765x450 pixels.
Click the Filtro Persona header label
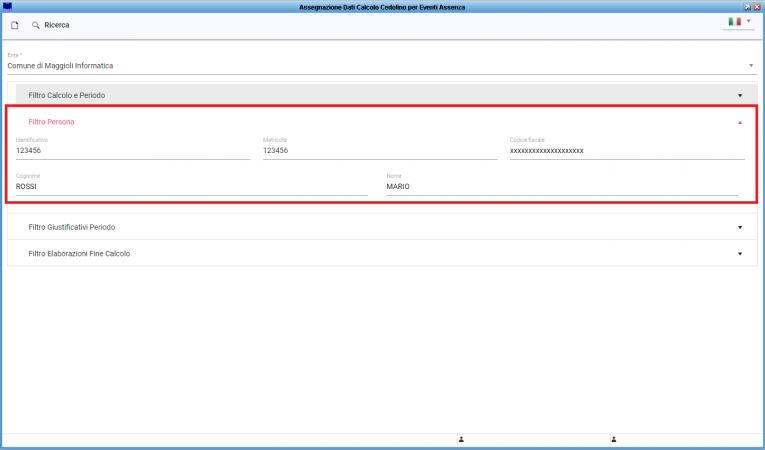coord(51,122)
